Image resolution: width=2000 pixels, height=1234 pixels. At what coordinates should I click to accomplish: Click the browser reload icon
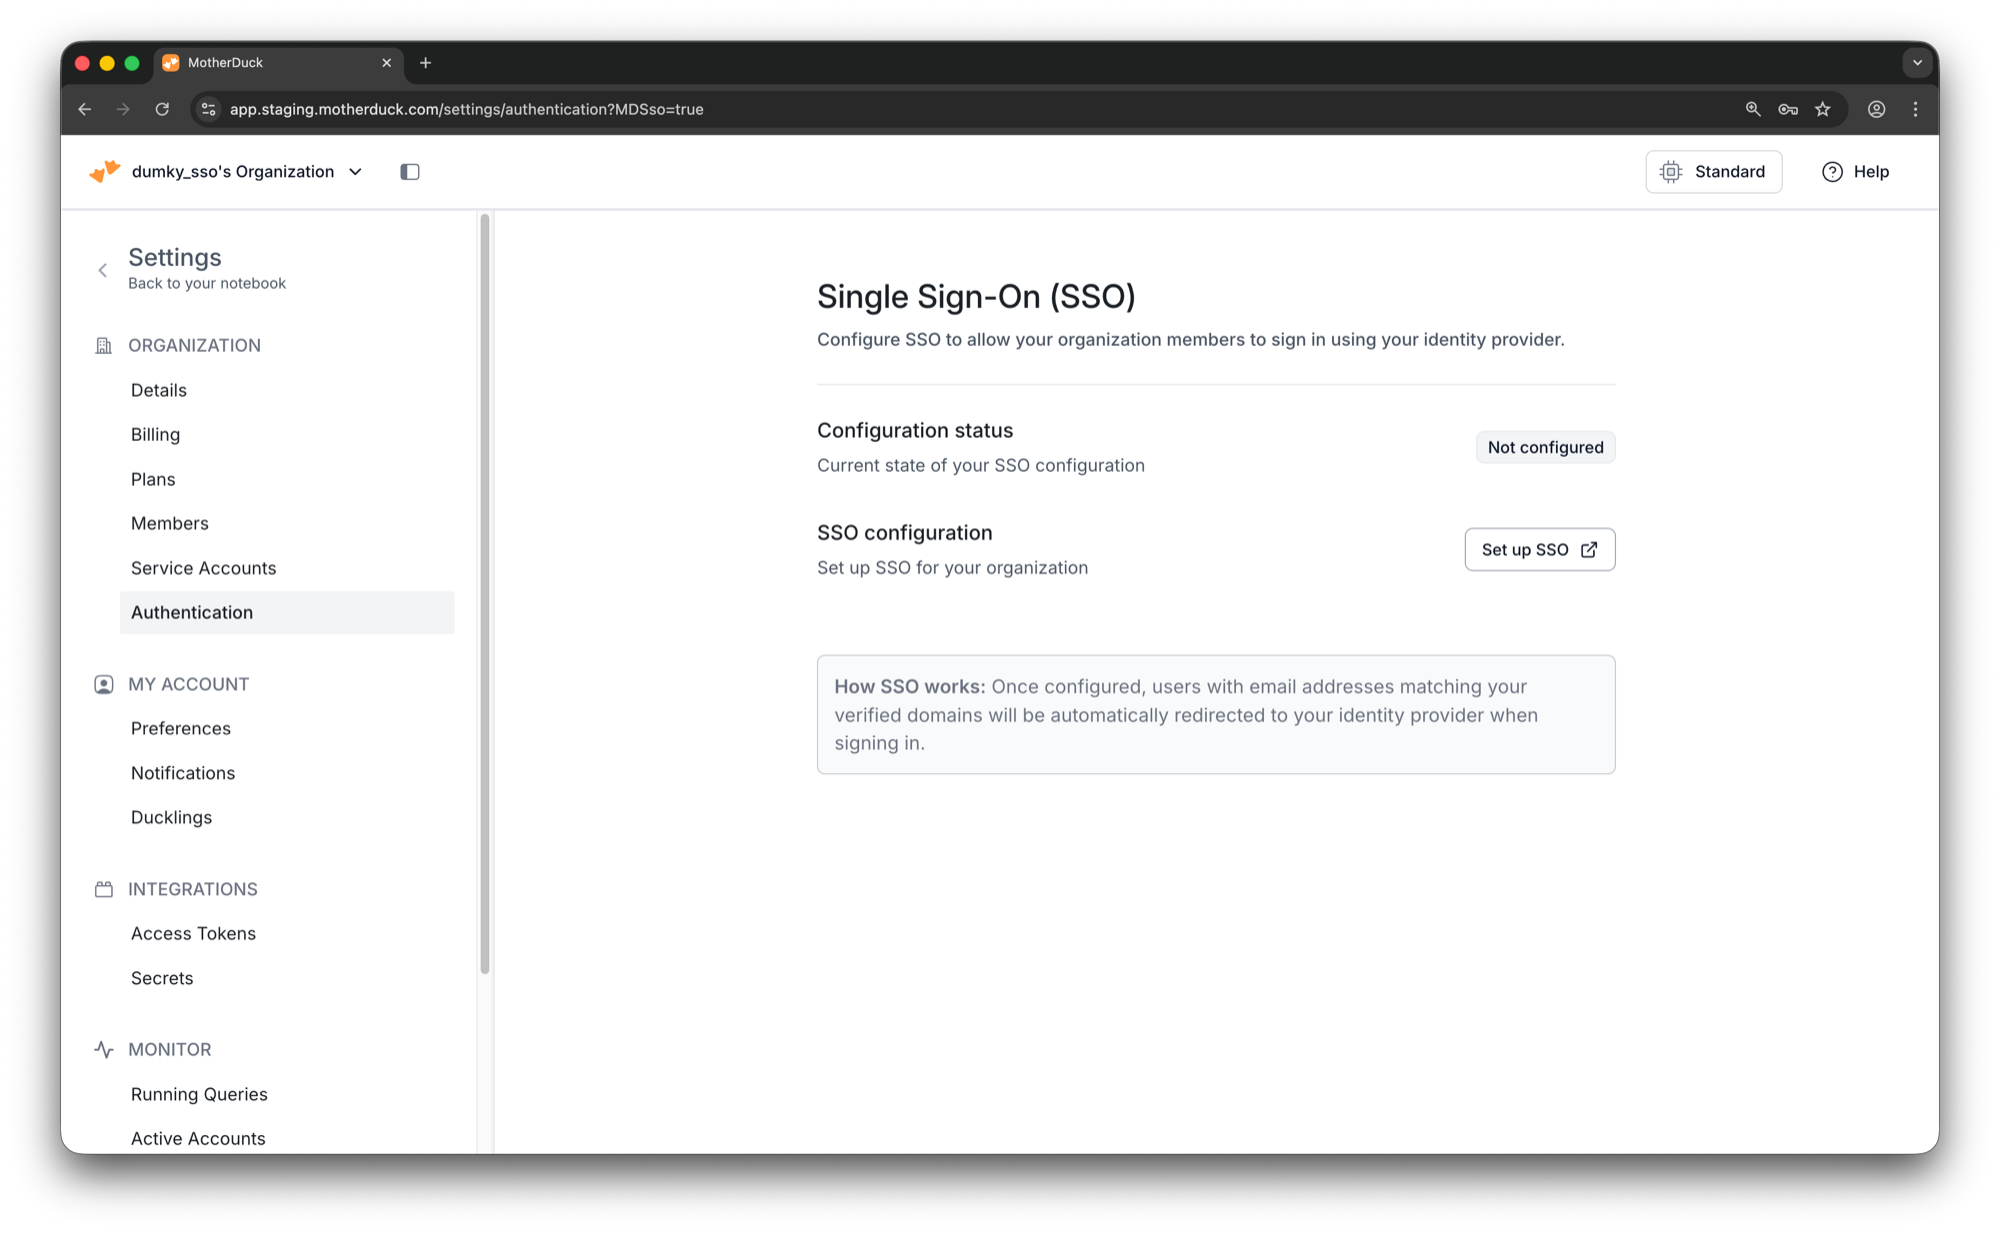pos(162,109)
